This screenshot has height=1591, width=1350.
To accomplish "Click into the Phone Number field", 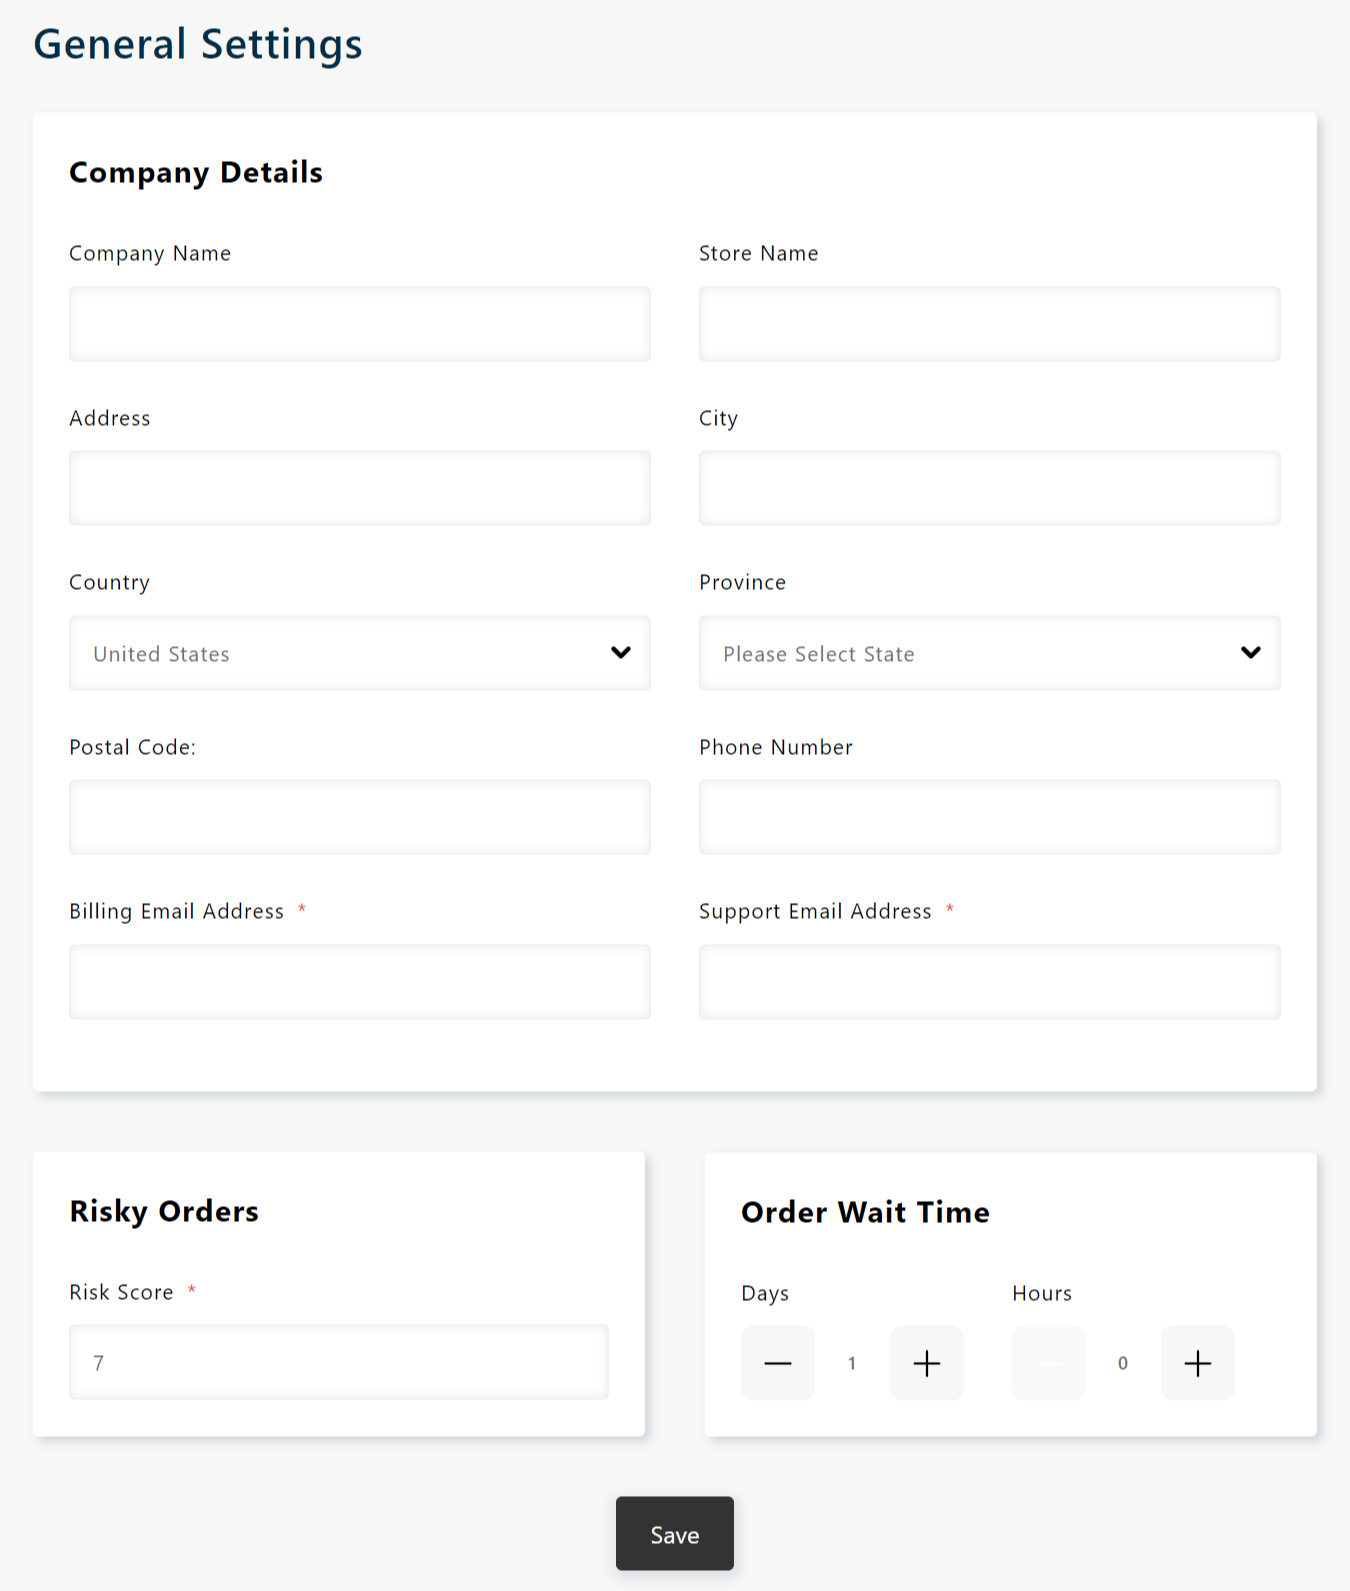I will point(990,817).
